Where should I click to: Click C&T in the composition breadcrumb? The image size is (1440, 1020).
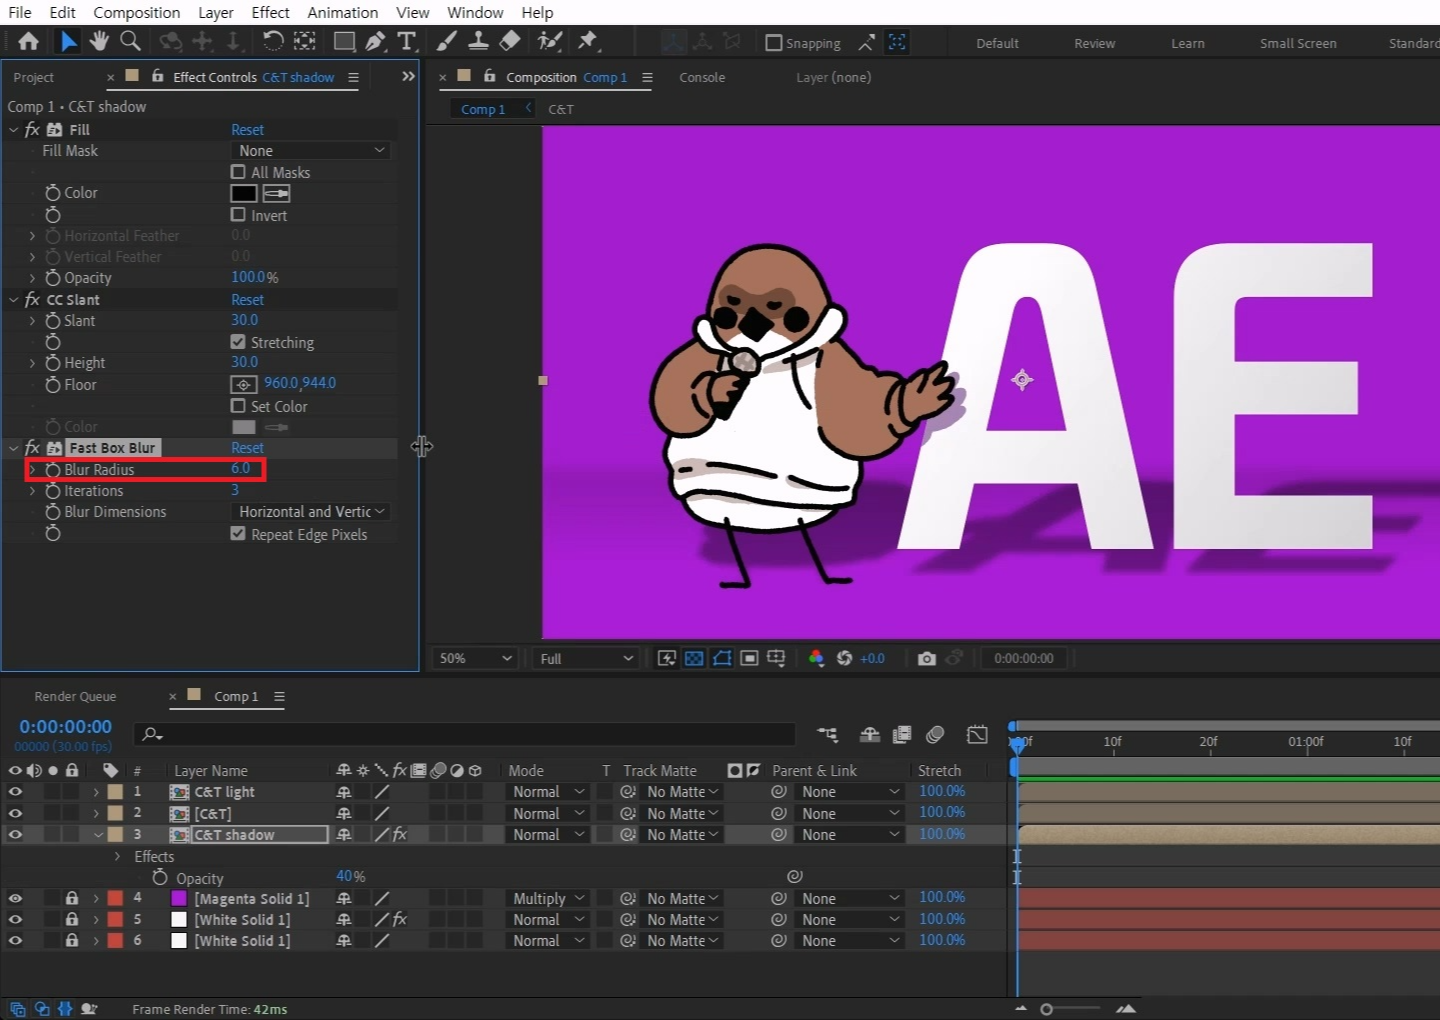[561, 109]
